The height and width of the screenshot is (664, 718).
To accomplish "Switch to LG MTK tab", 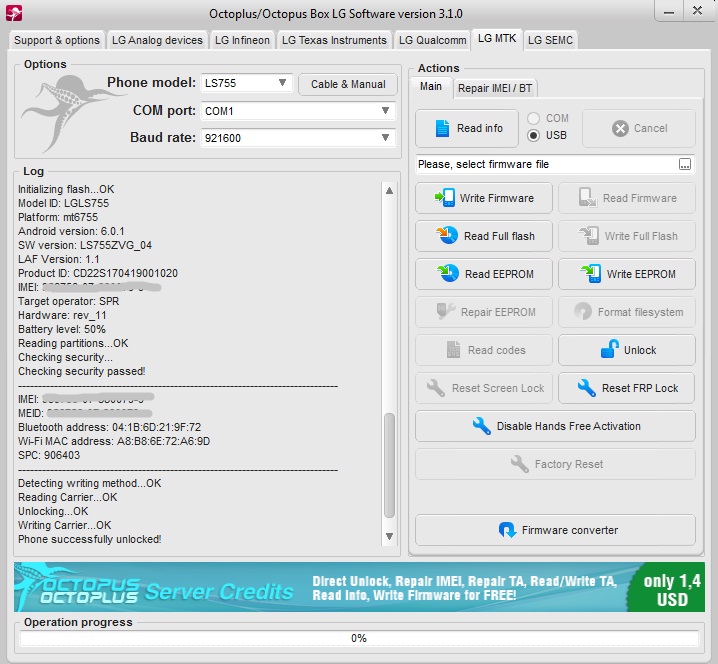I will (x=497, y=38).
